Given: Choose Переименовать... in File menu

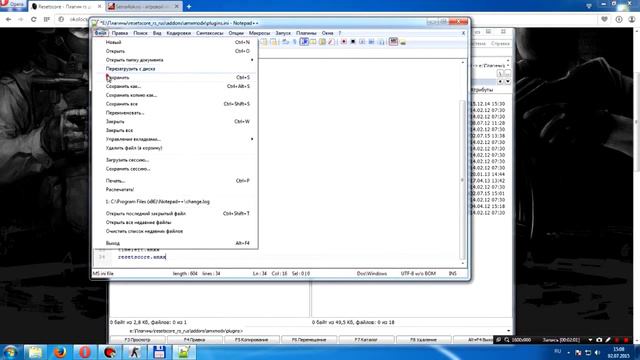Looking at the screenshot, I should tap(176, 113).
